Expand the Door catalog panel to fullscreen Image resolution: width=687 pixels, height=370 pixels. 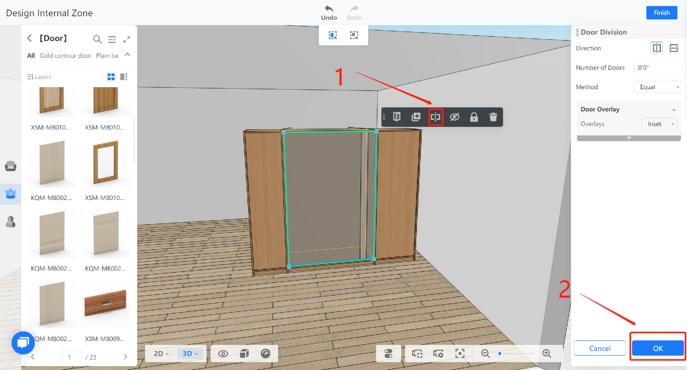(127, 39)
